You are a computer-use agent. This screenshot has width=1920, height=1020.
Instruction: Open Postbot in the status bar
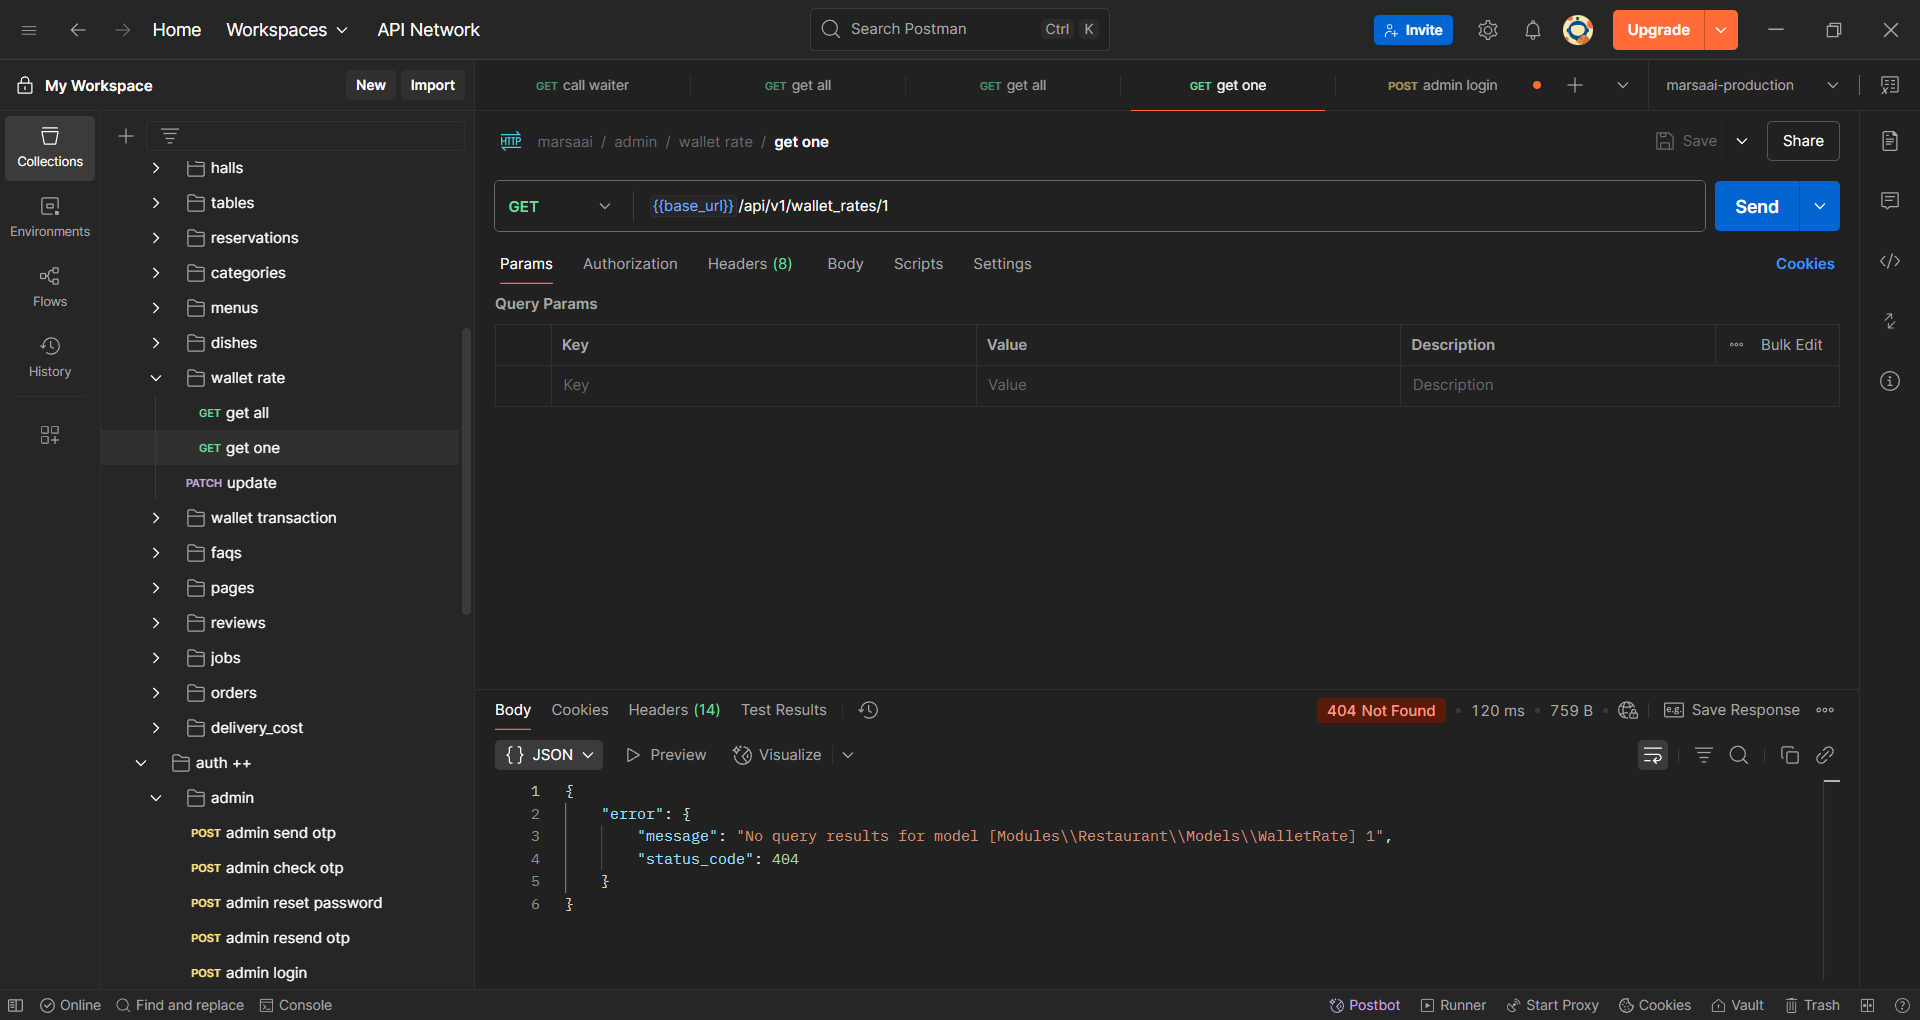(x=1364, y=1005)
